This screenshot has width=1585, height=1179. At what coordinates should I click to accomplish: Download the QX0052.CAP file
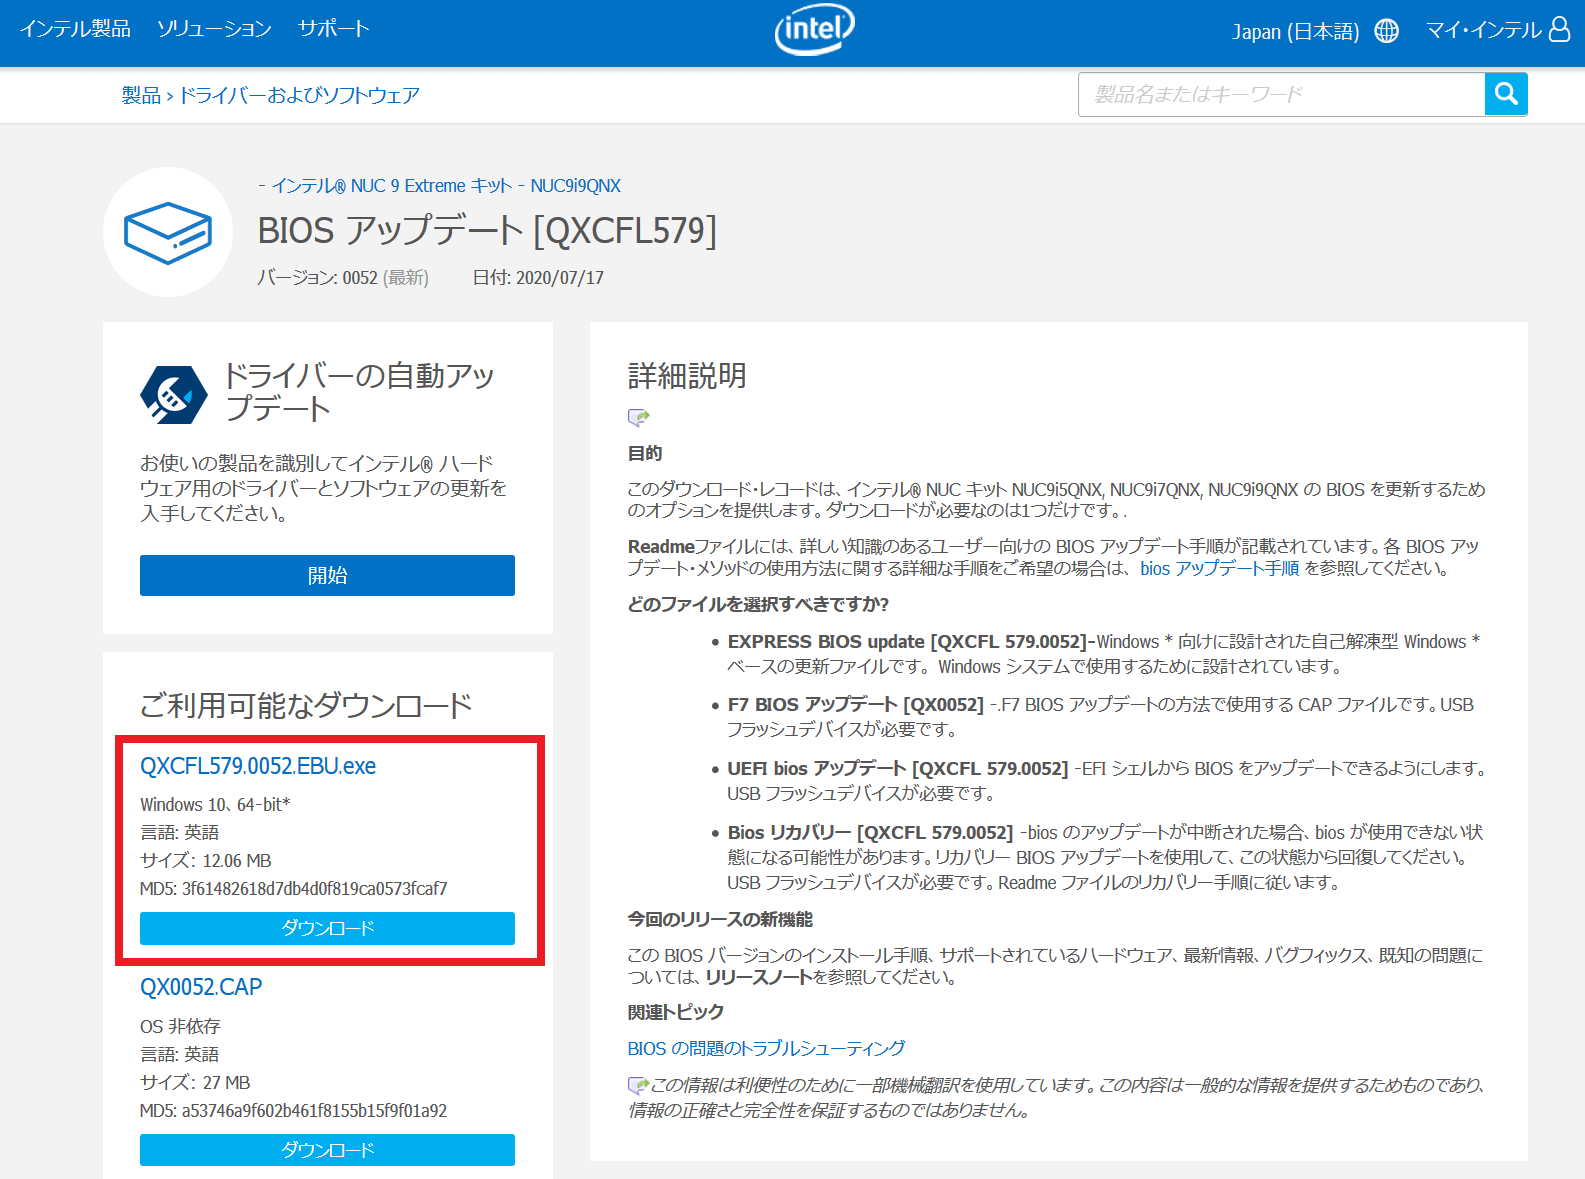click(x=327, y=1150)
